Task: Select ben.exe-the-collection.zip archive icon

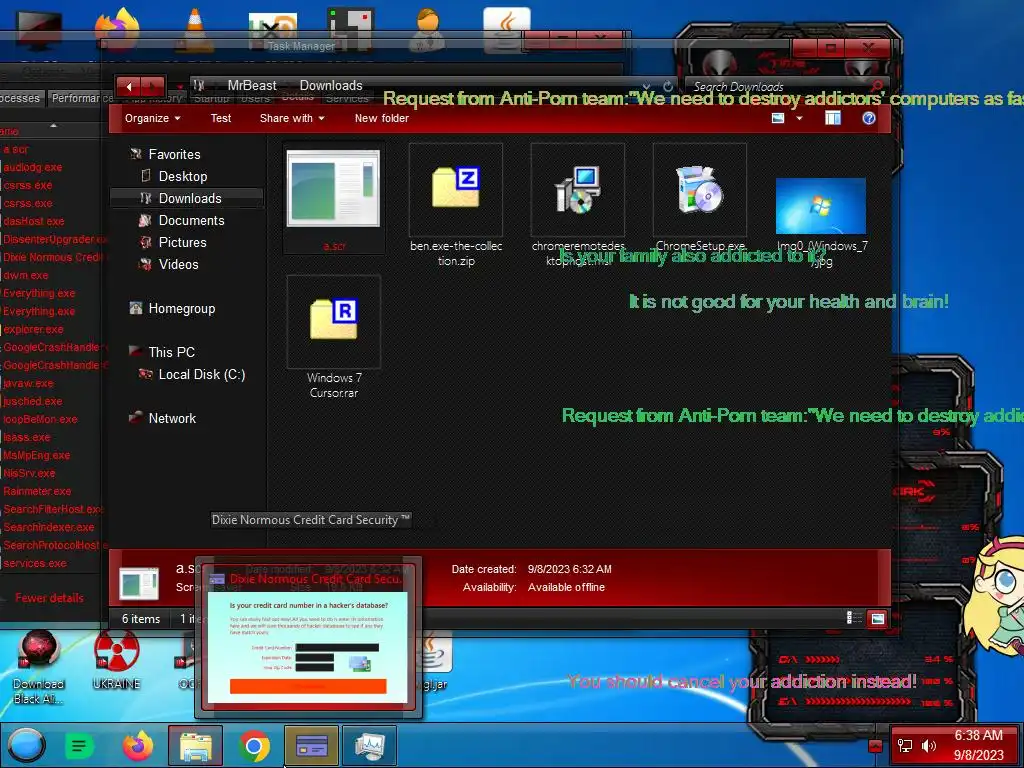Action: [x=456, y=188]
